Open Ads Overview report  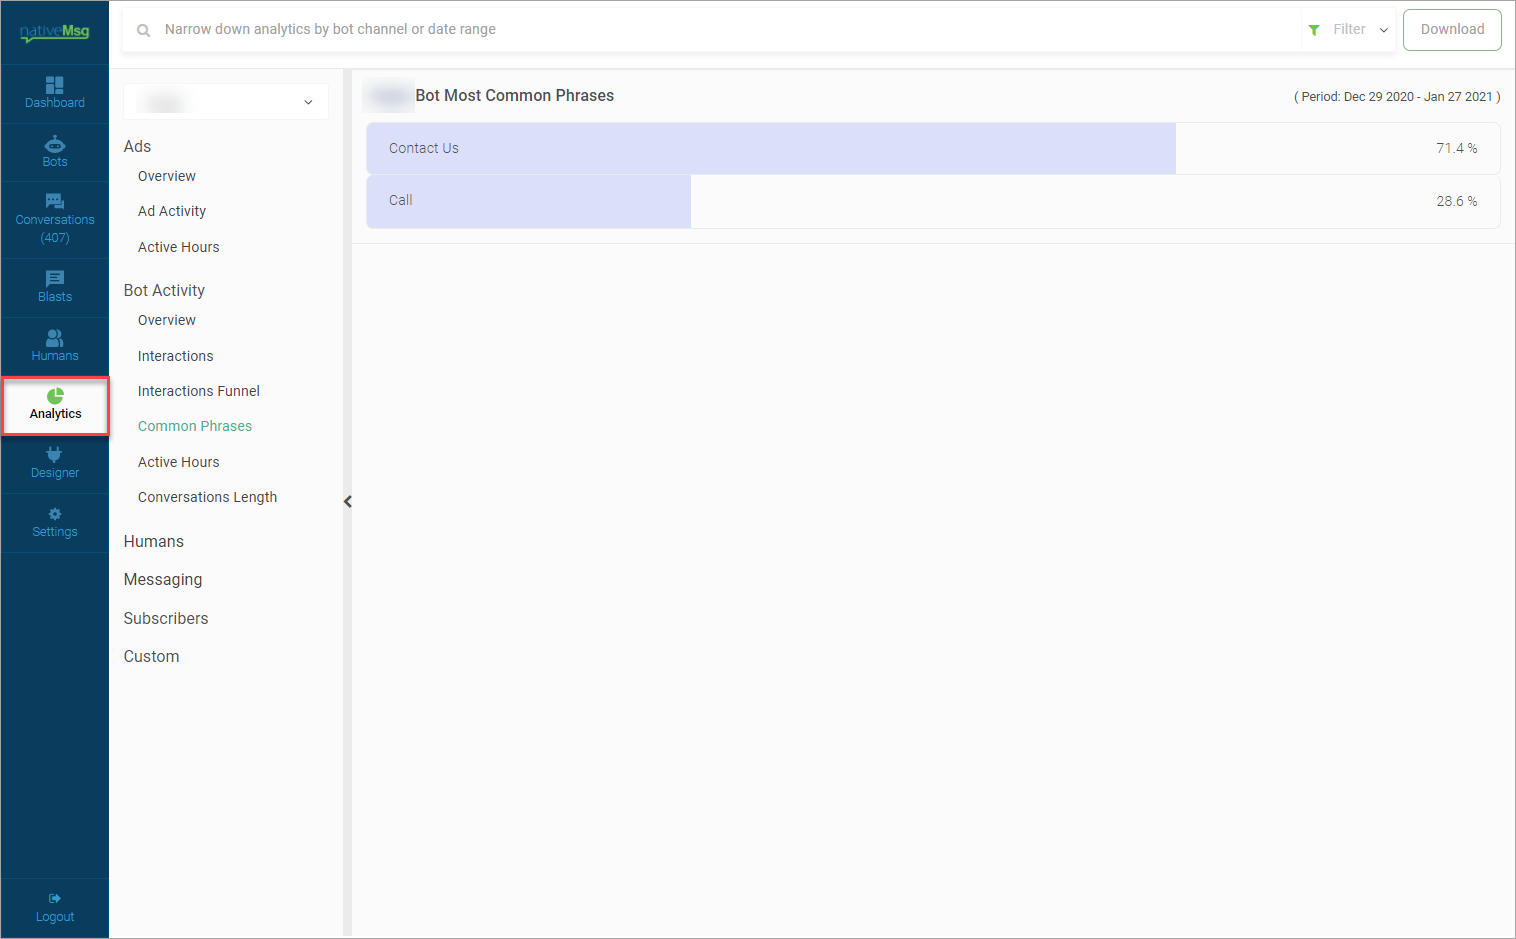(x=167, y=176)
